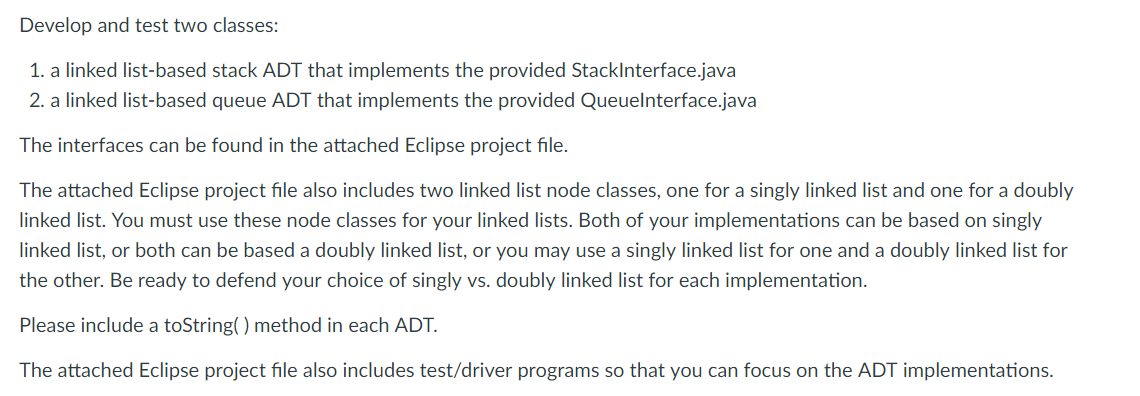Click the 'Develop and test two classes' heading

click(149, 25)
